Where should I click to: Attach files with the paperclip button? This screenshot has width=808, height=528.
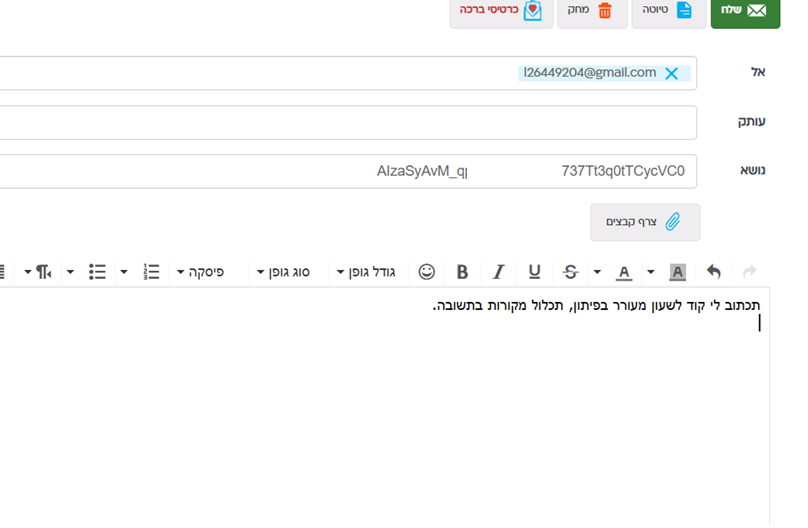(x=644, y=222)
